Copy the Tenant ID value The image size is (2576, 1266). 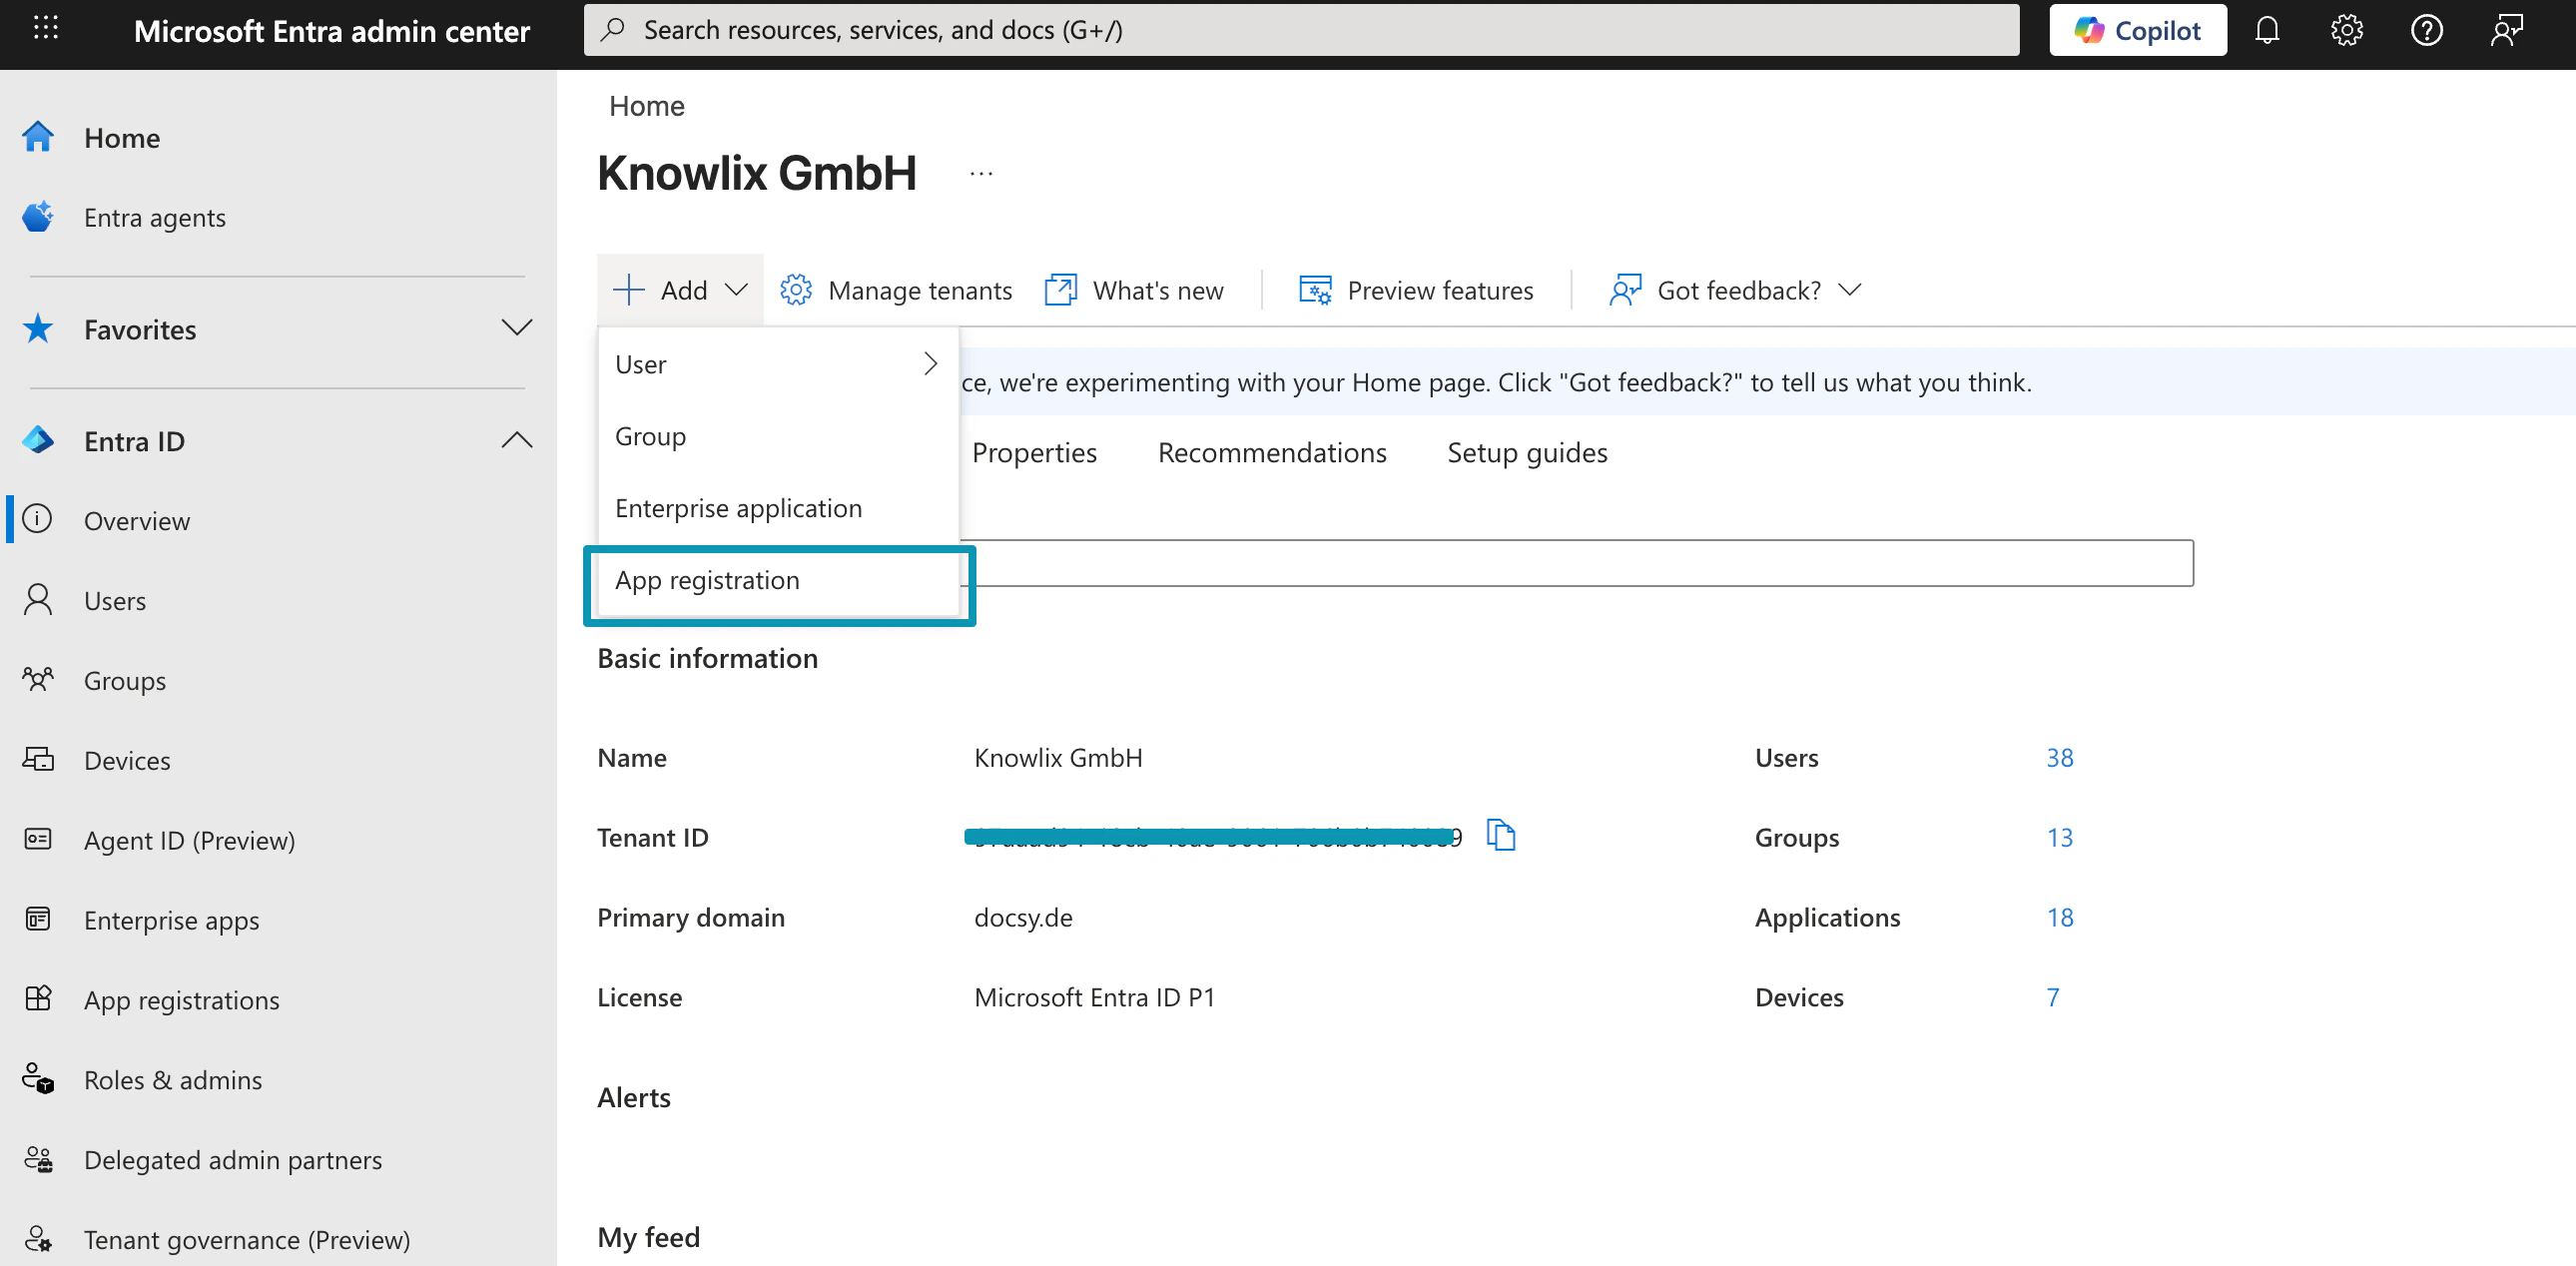pyautogui.click(x=1501, y=837)
